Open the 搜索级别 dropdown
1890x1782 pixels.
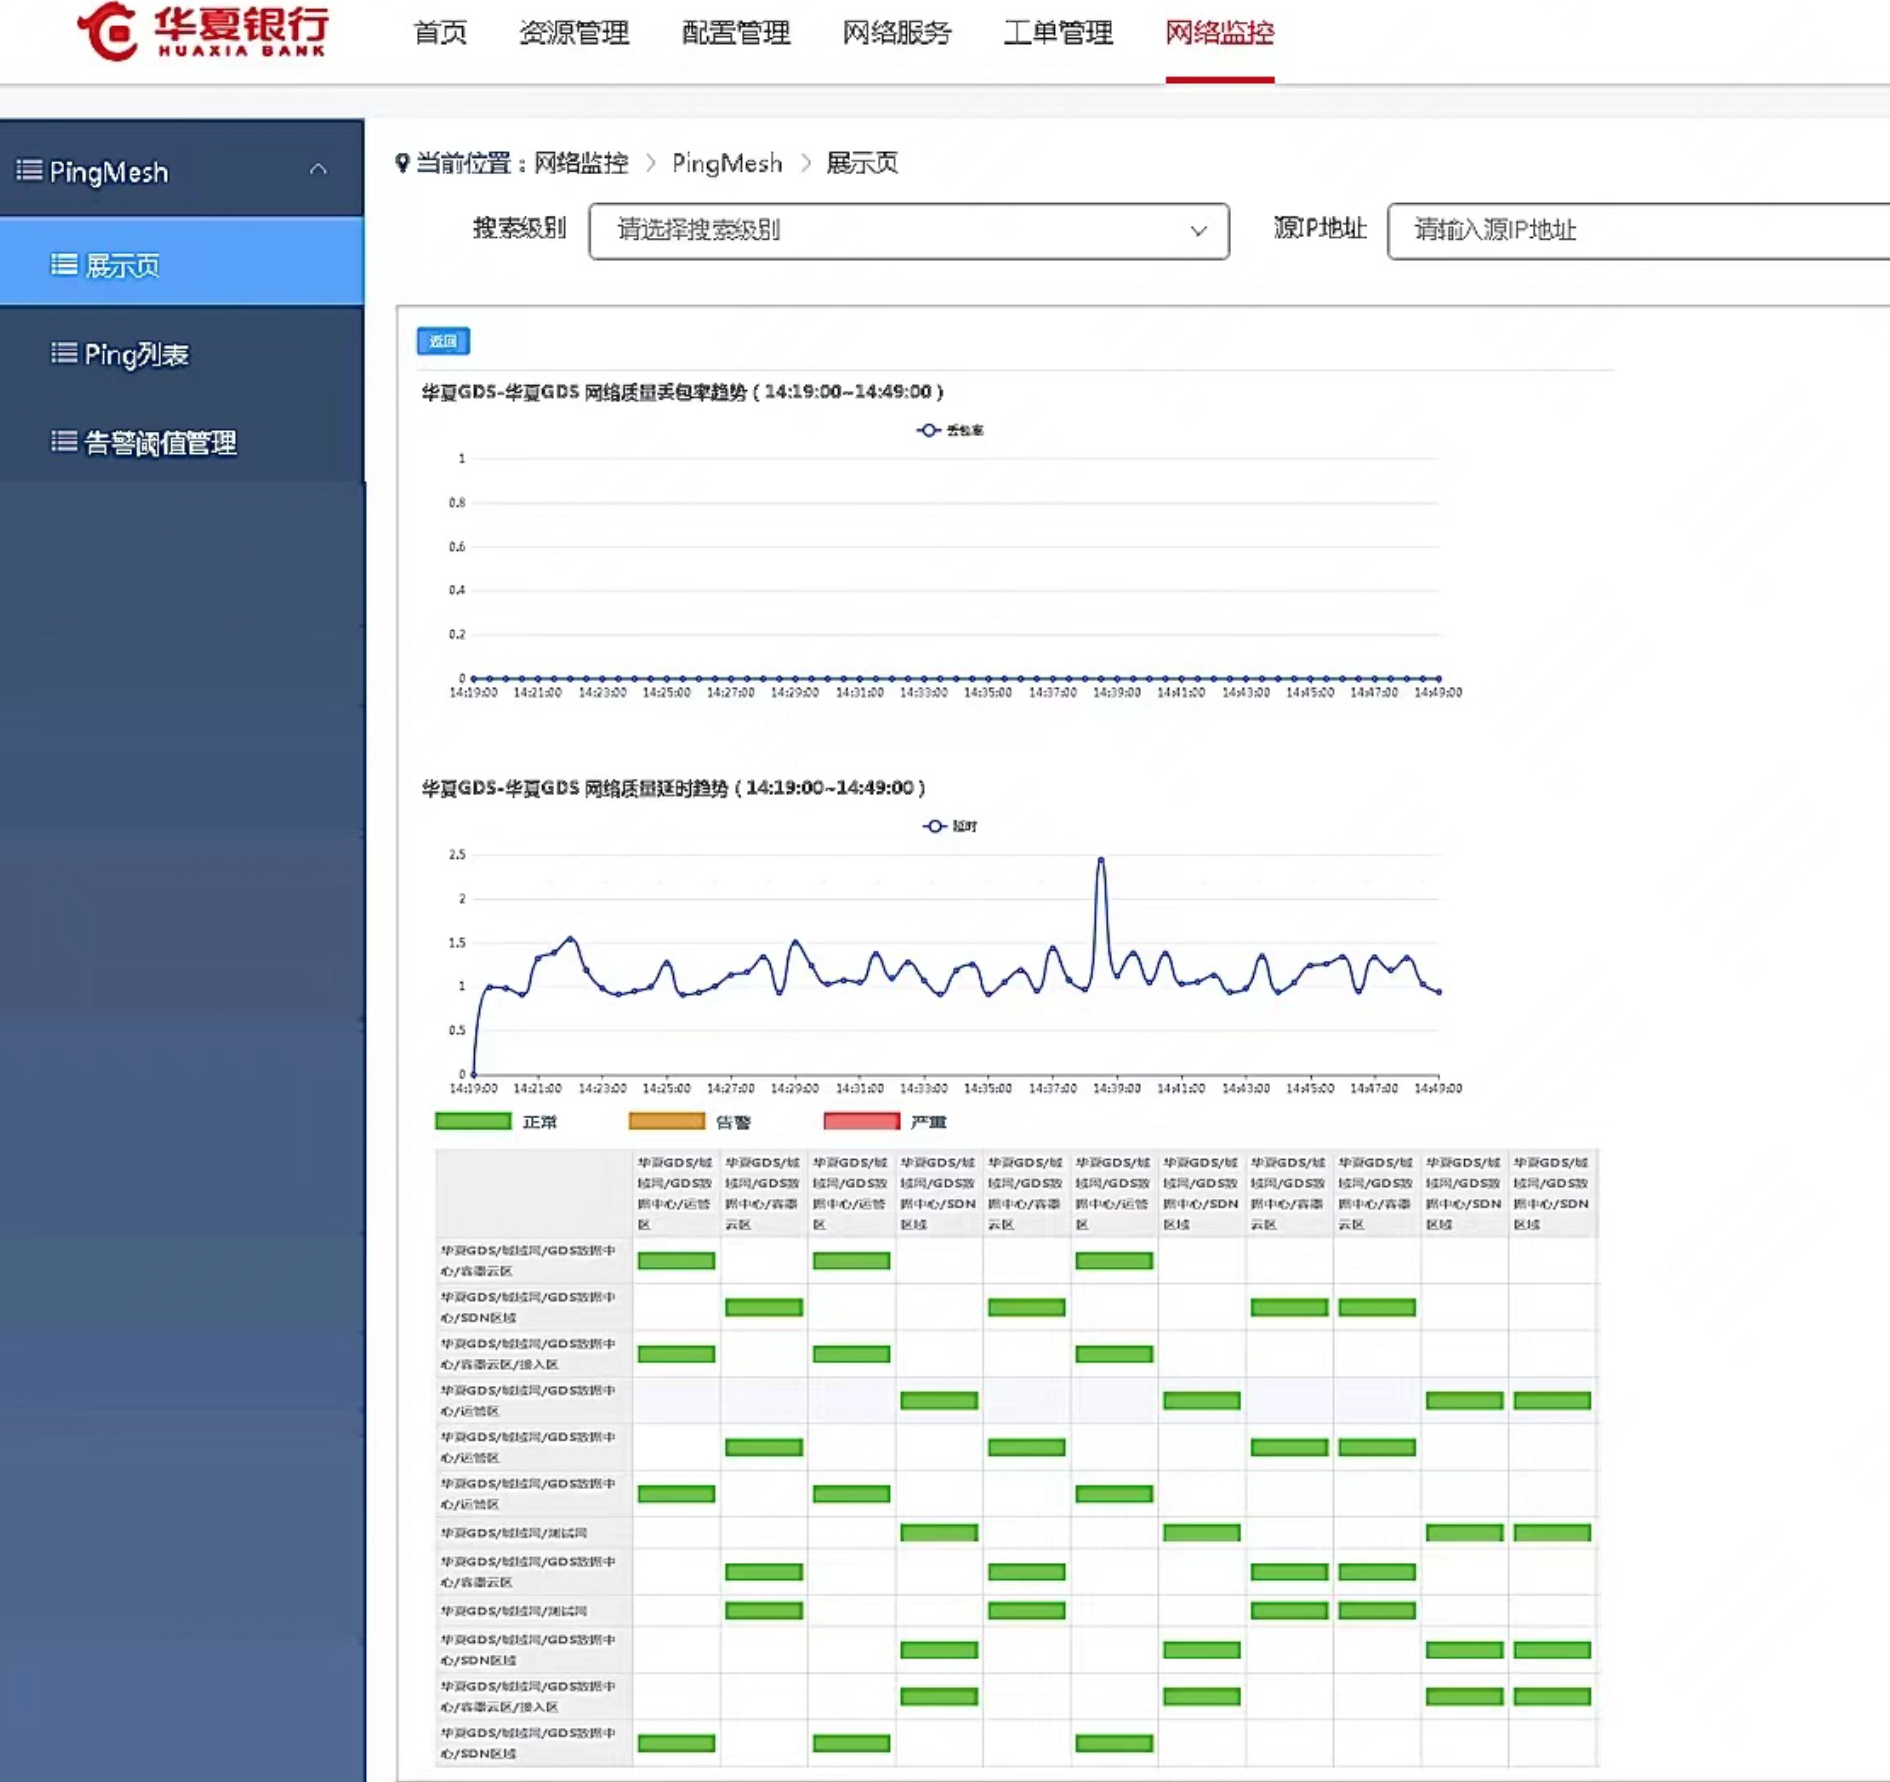click(x=909, y=231)
